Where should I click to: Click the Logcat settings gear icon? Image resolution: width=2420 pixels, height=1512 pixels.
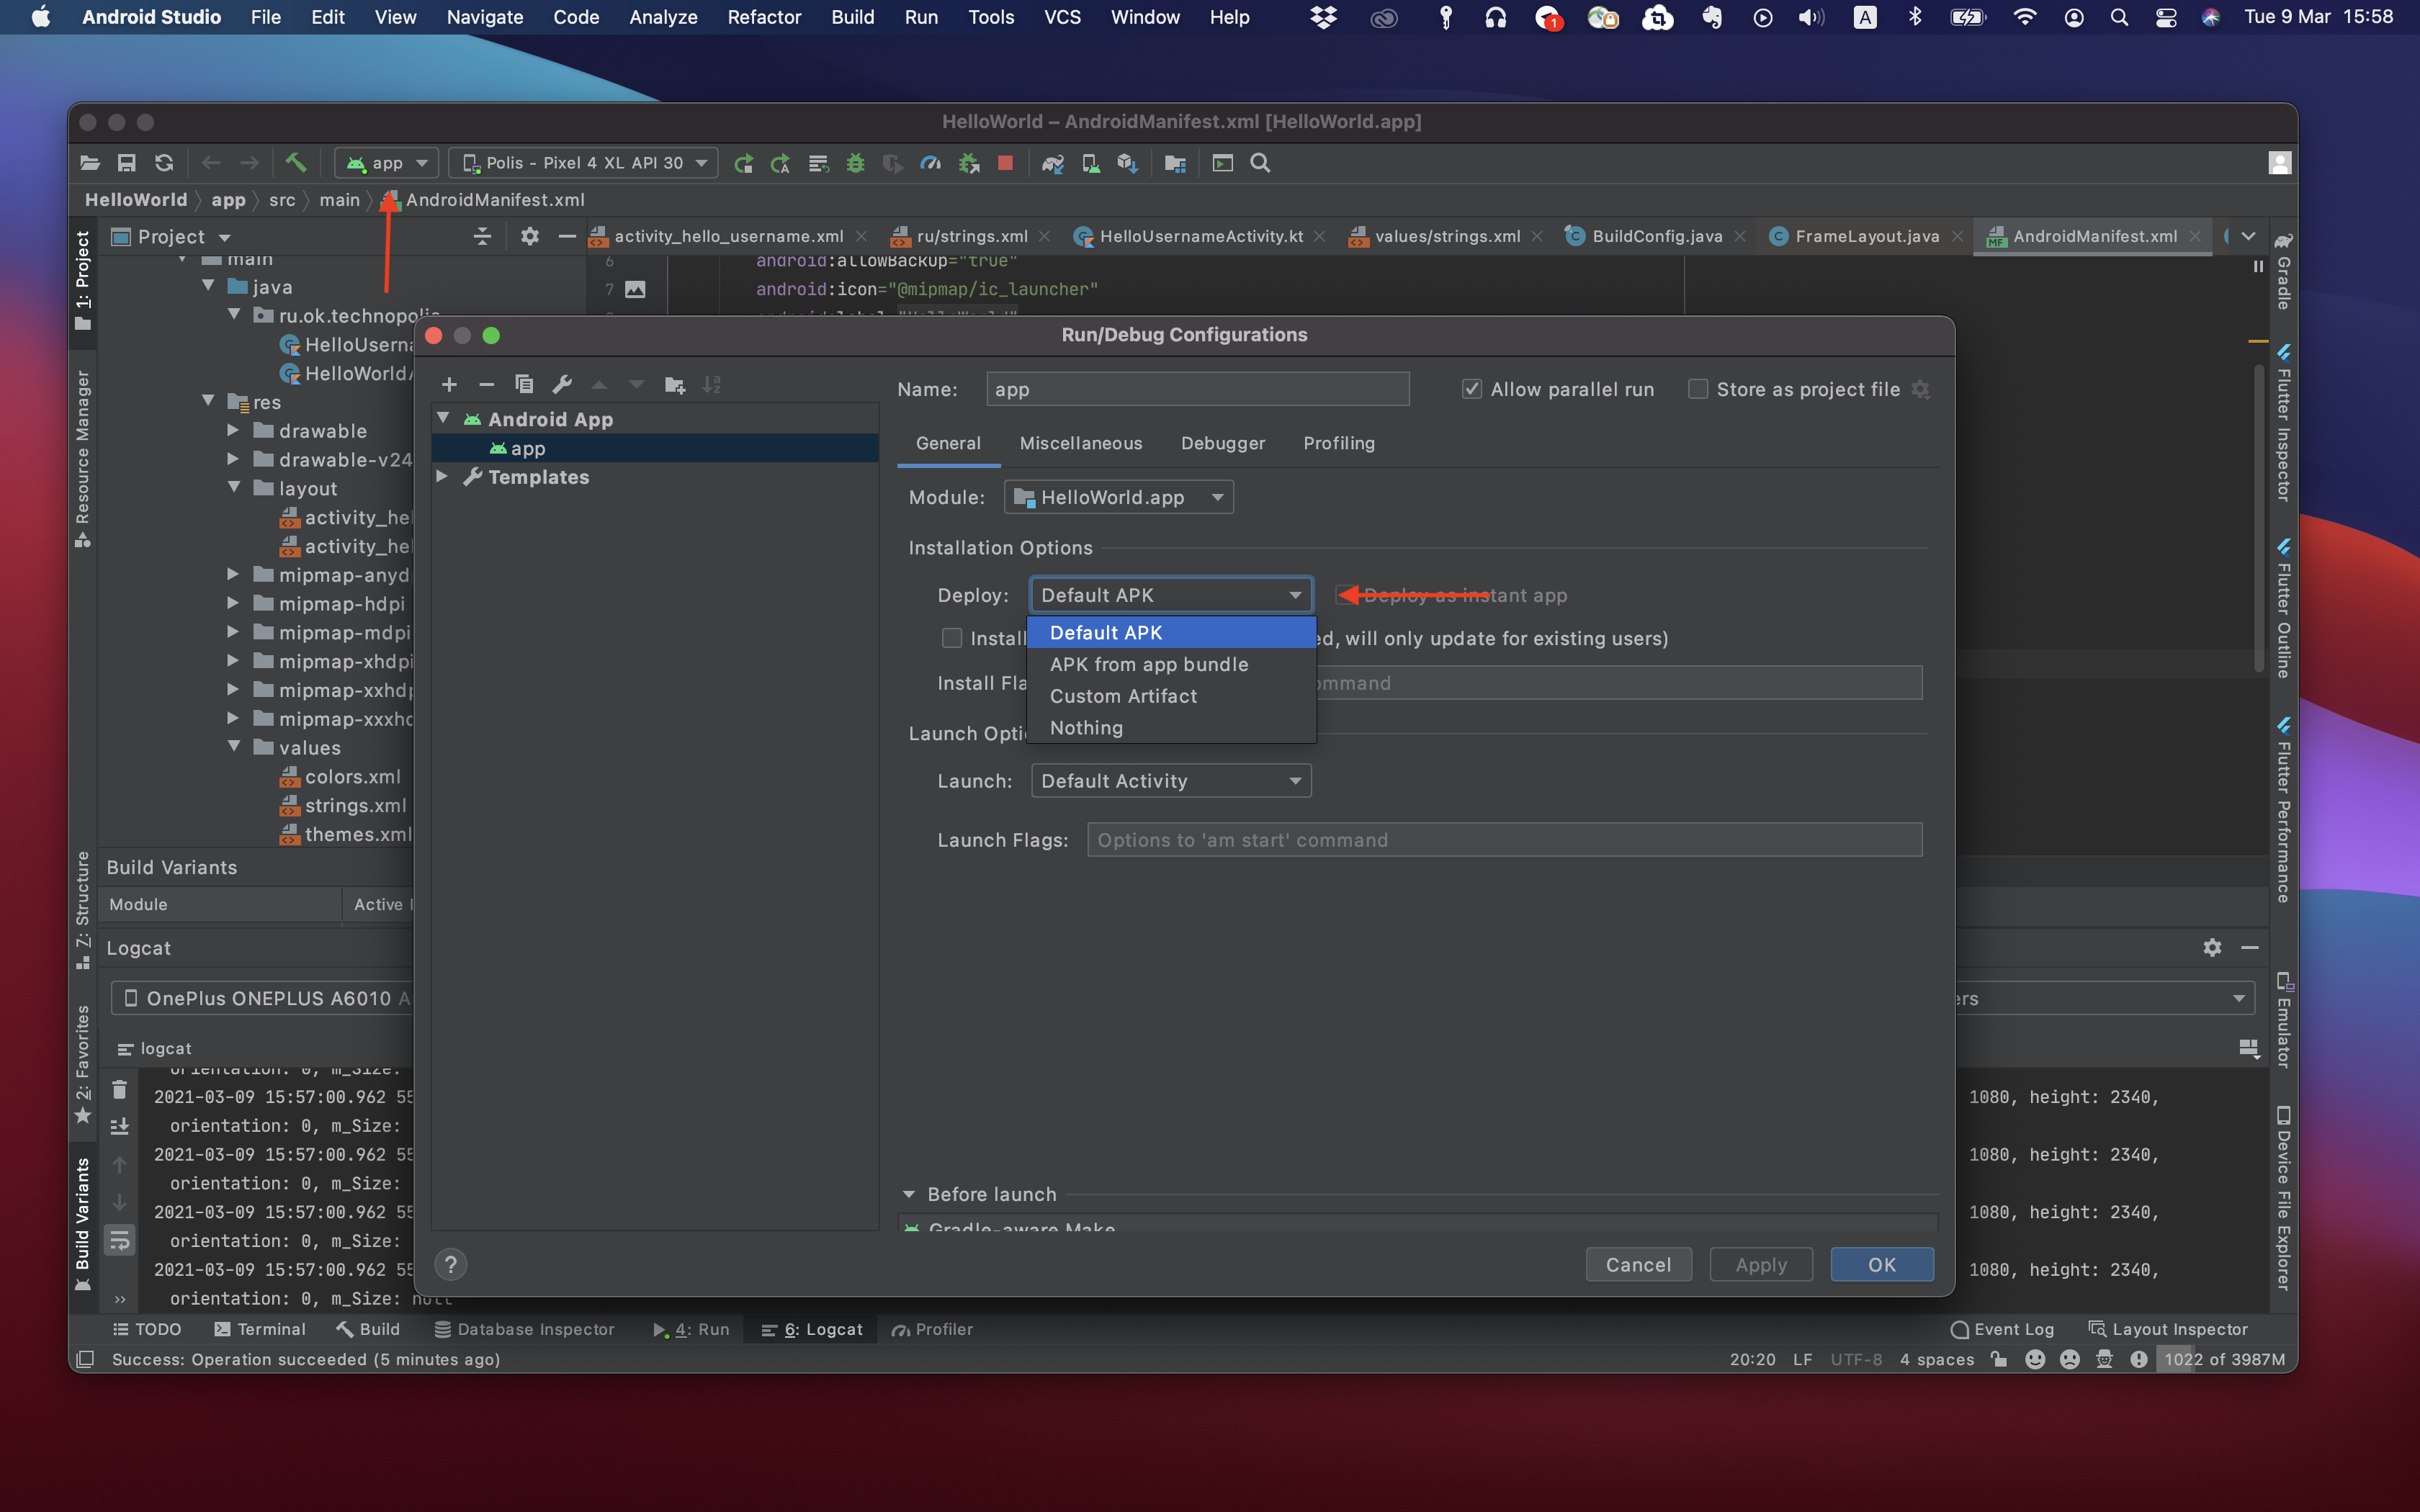click(x=2212, y=947)
